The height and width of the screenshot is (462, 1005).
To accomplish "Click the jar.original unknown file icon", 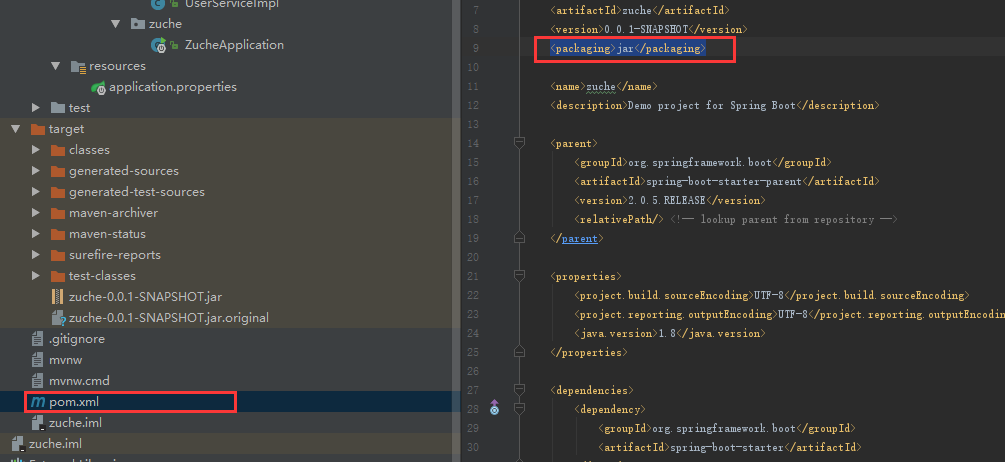I will coord(58,318).
